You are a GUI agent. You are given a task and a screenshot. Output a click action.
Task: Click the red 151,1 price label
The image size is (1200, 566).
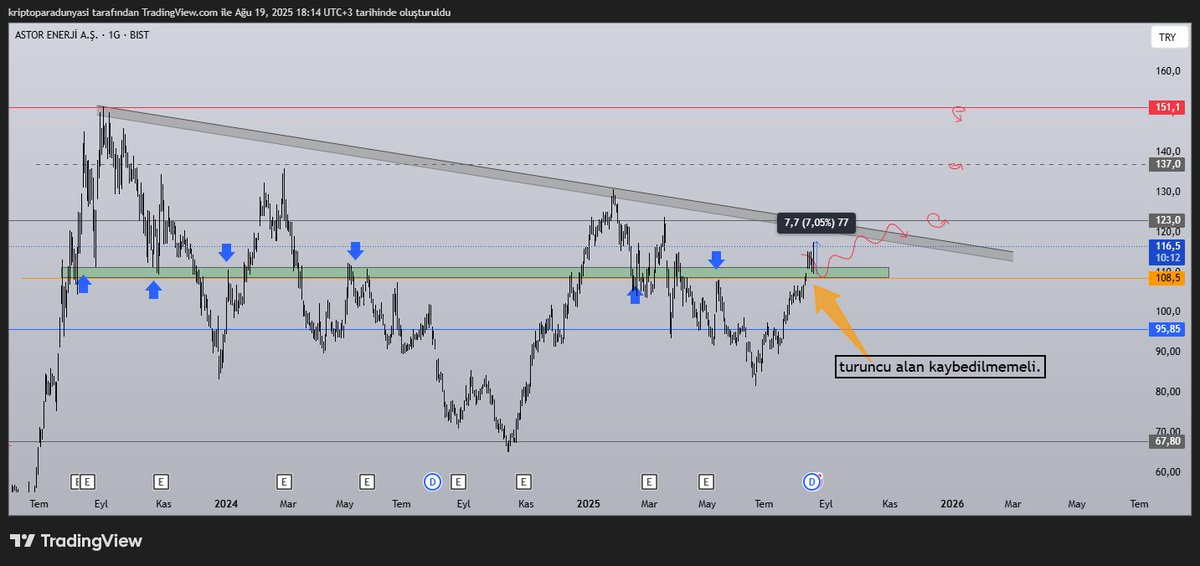click(x=1167, y=107)
